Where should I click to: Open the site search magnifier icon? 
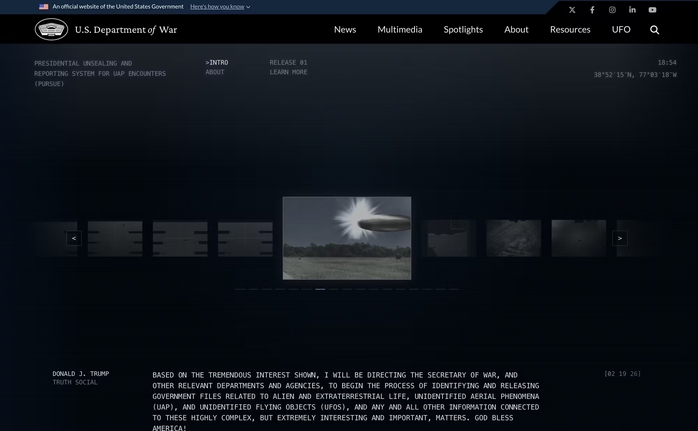(x=654, y=30)
